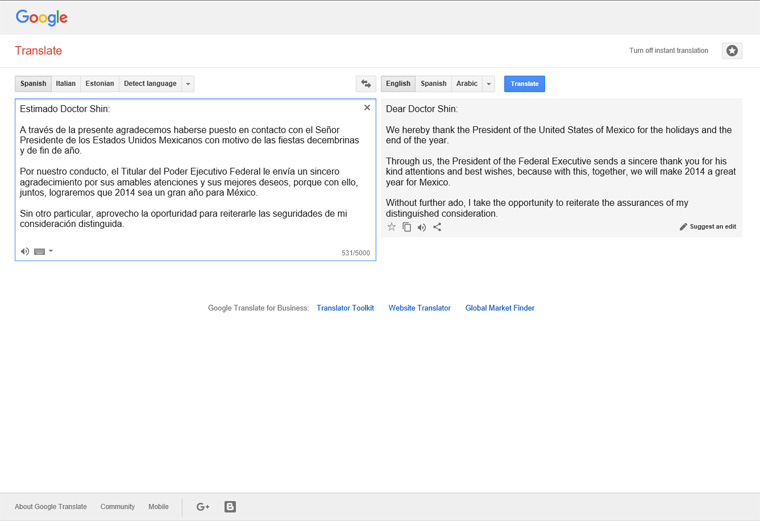The height and width of the screenshot is (521, 760).
Task: Select Arabic as target language
Action: [467, 83]
